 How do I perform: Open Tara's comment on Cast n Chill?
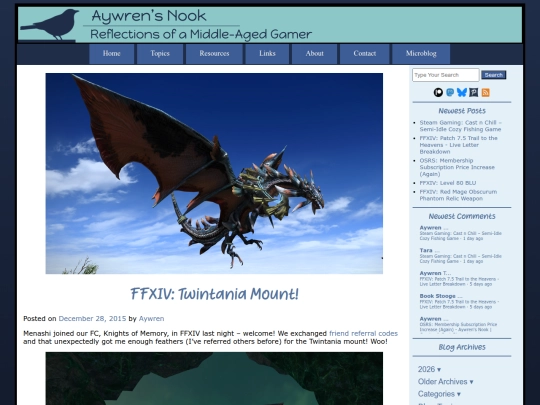pyautogui.click(x=460, y=256)
